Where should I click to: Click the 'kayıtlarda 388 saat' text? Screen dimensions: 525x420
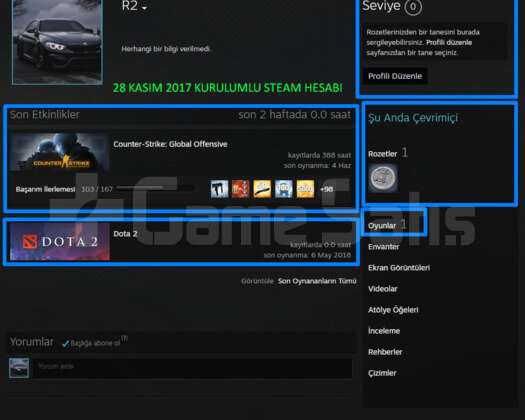click(x=319, y=155)
